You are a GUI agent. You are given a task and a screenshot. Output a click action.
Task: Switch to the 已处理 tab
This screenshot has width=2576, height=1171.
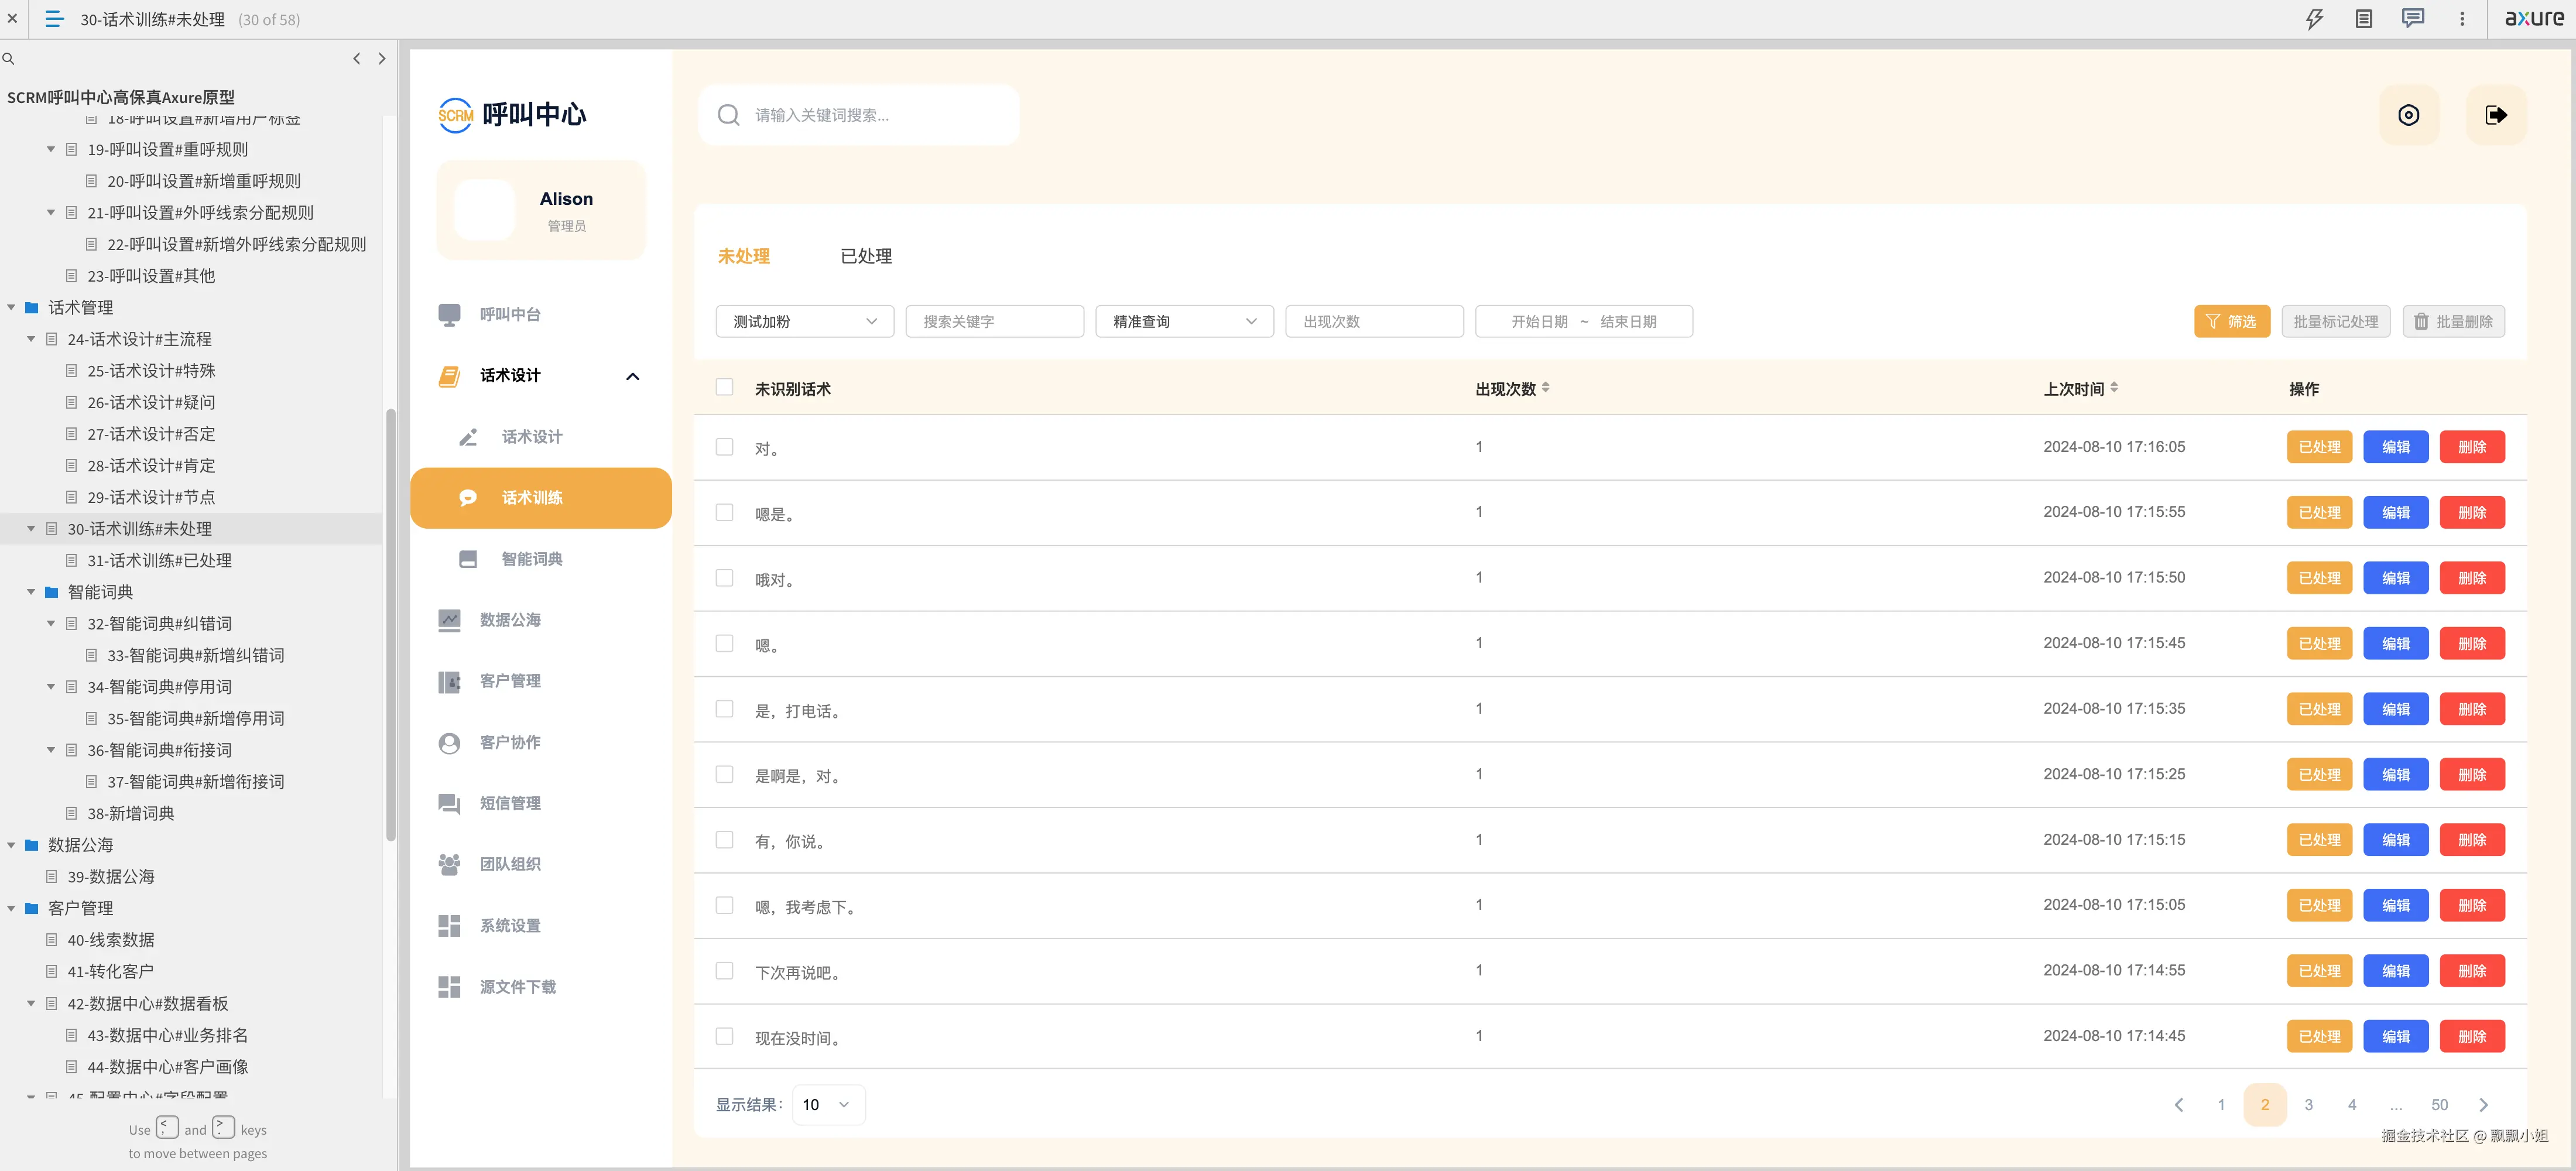click(x=866, y=256)
